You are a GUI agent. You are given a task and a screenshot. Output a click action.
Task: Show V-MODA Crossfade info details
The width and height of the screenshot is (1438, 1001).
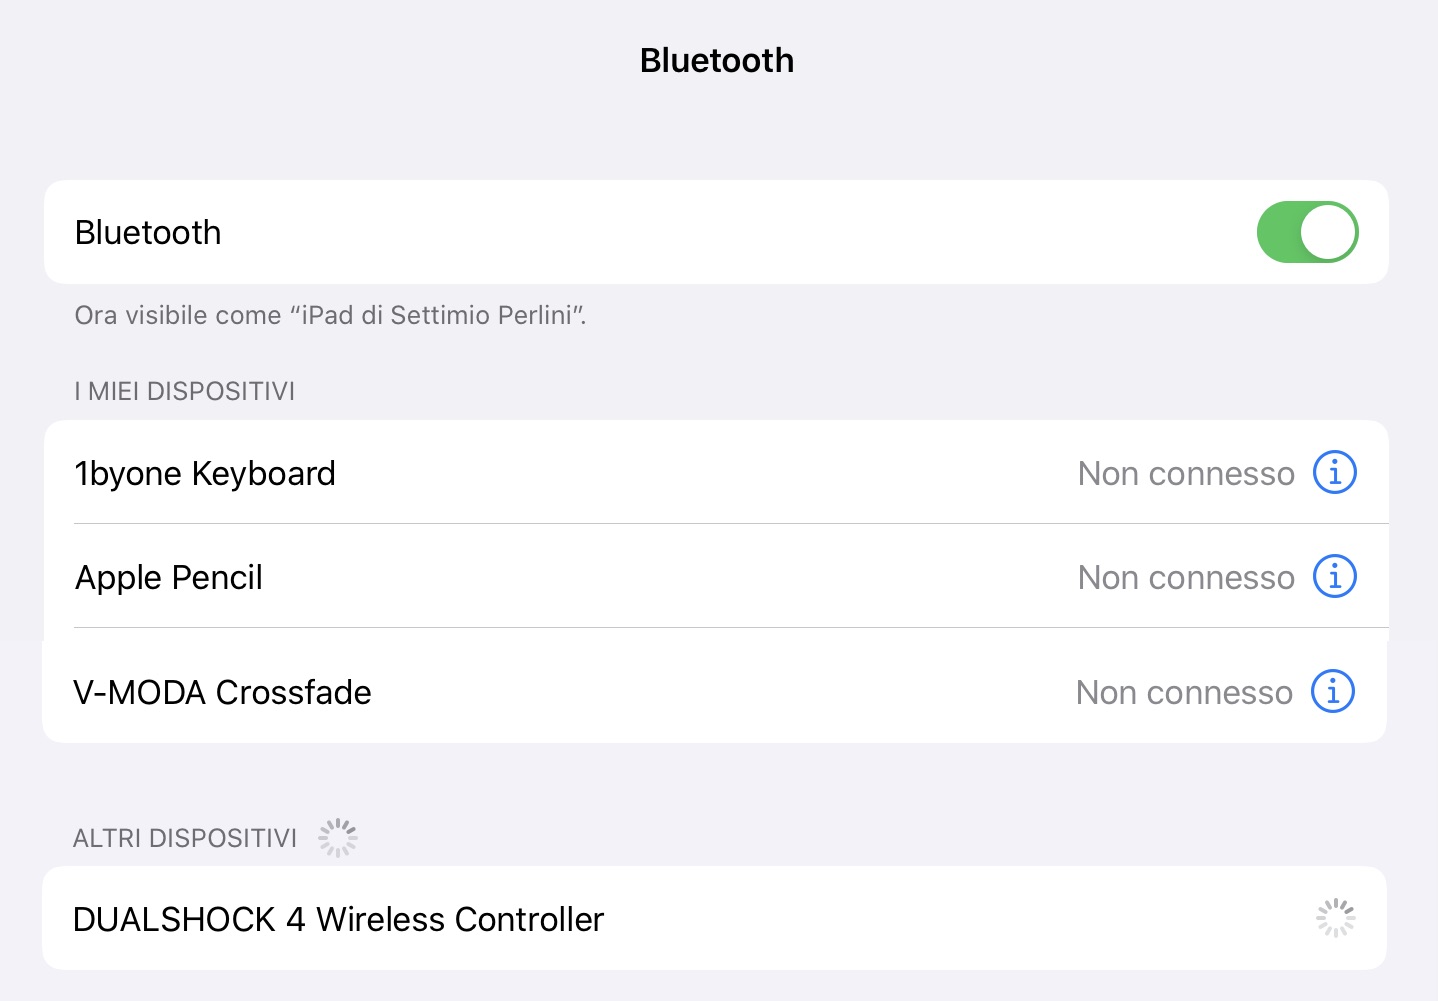coord(1332,691)
